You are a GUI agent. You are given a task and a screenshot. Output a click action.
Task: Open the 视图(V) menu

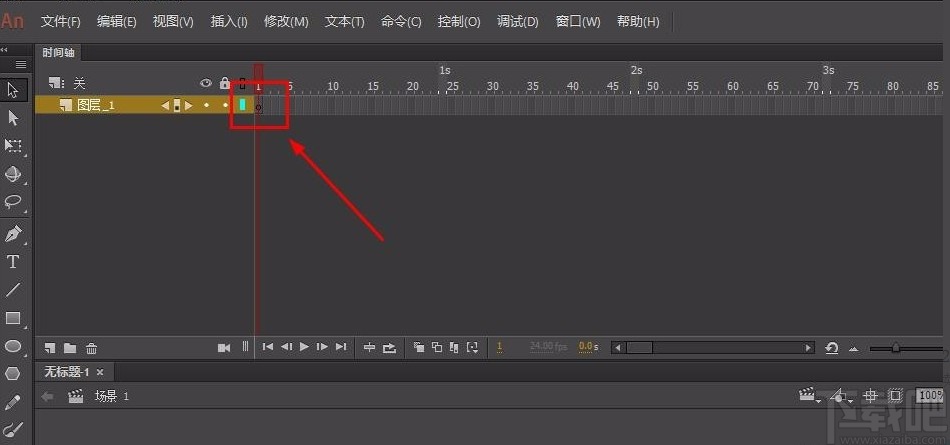point(173,22)
